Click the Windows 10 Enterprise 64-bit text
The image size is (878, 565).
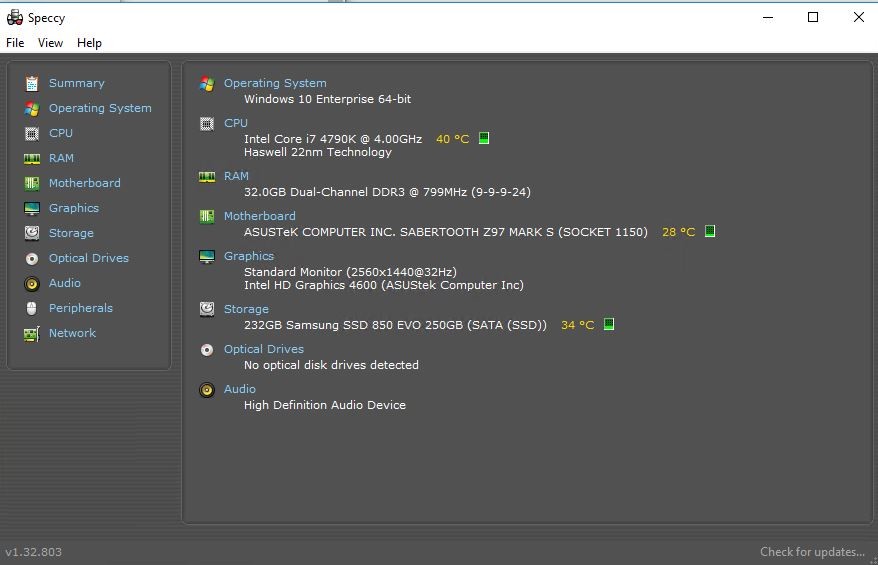point(328,99)
